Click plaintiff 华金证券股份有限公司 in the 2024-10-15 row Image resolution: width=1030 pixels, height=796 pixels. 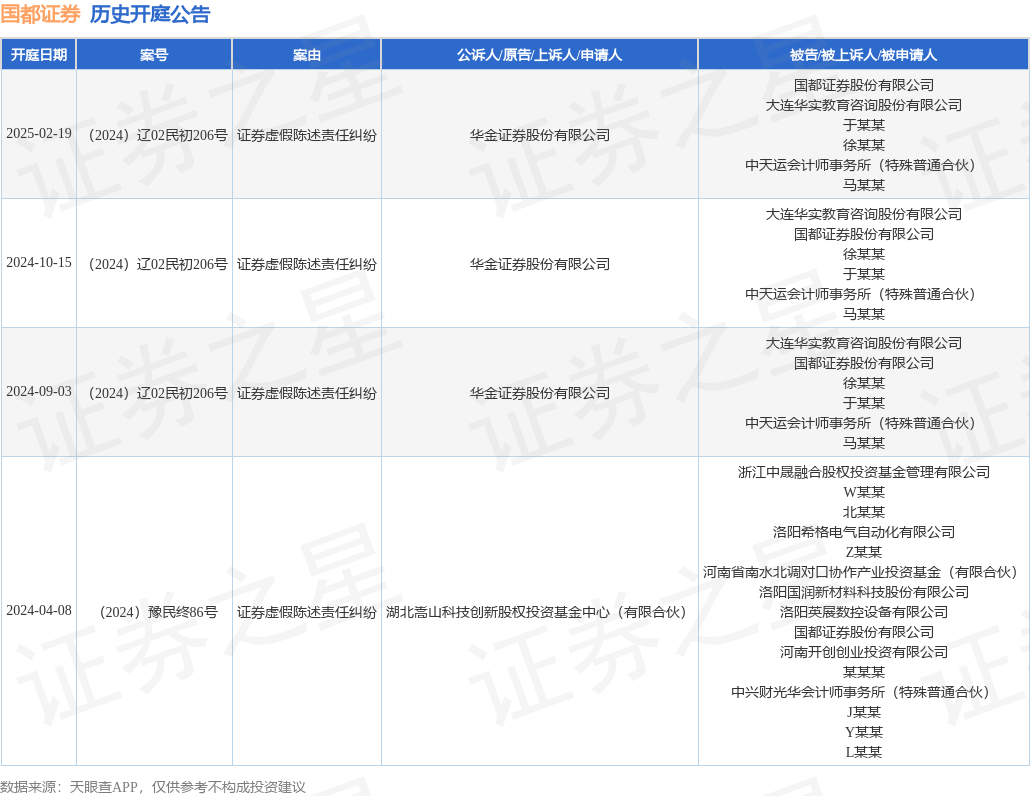click(539, 264)
